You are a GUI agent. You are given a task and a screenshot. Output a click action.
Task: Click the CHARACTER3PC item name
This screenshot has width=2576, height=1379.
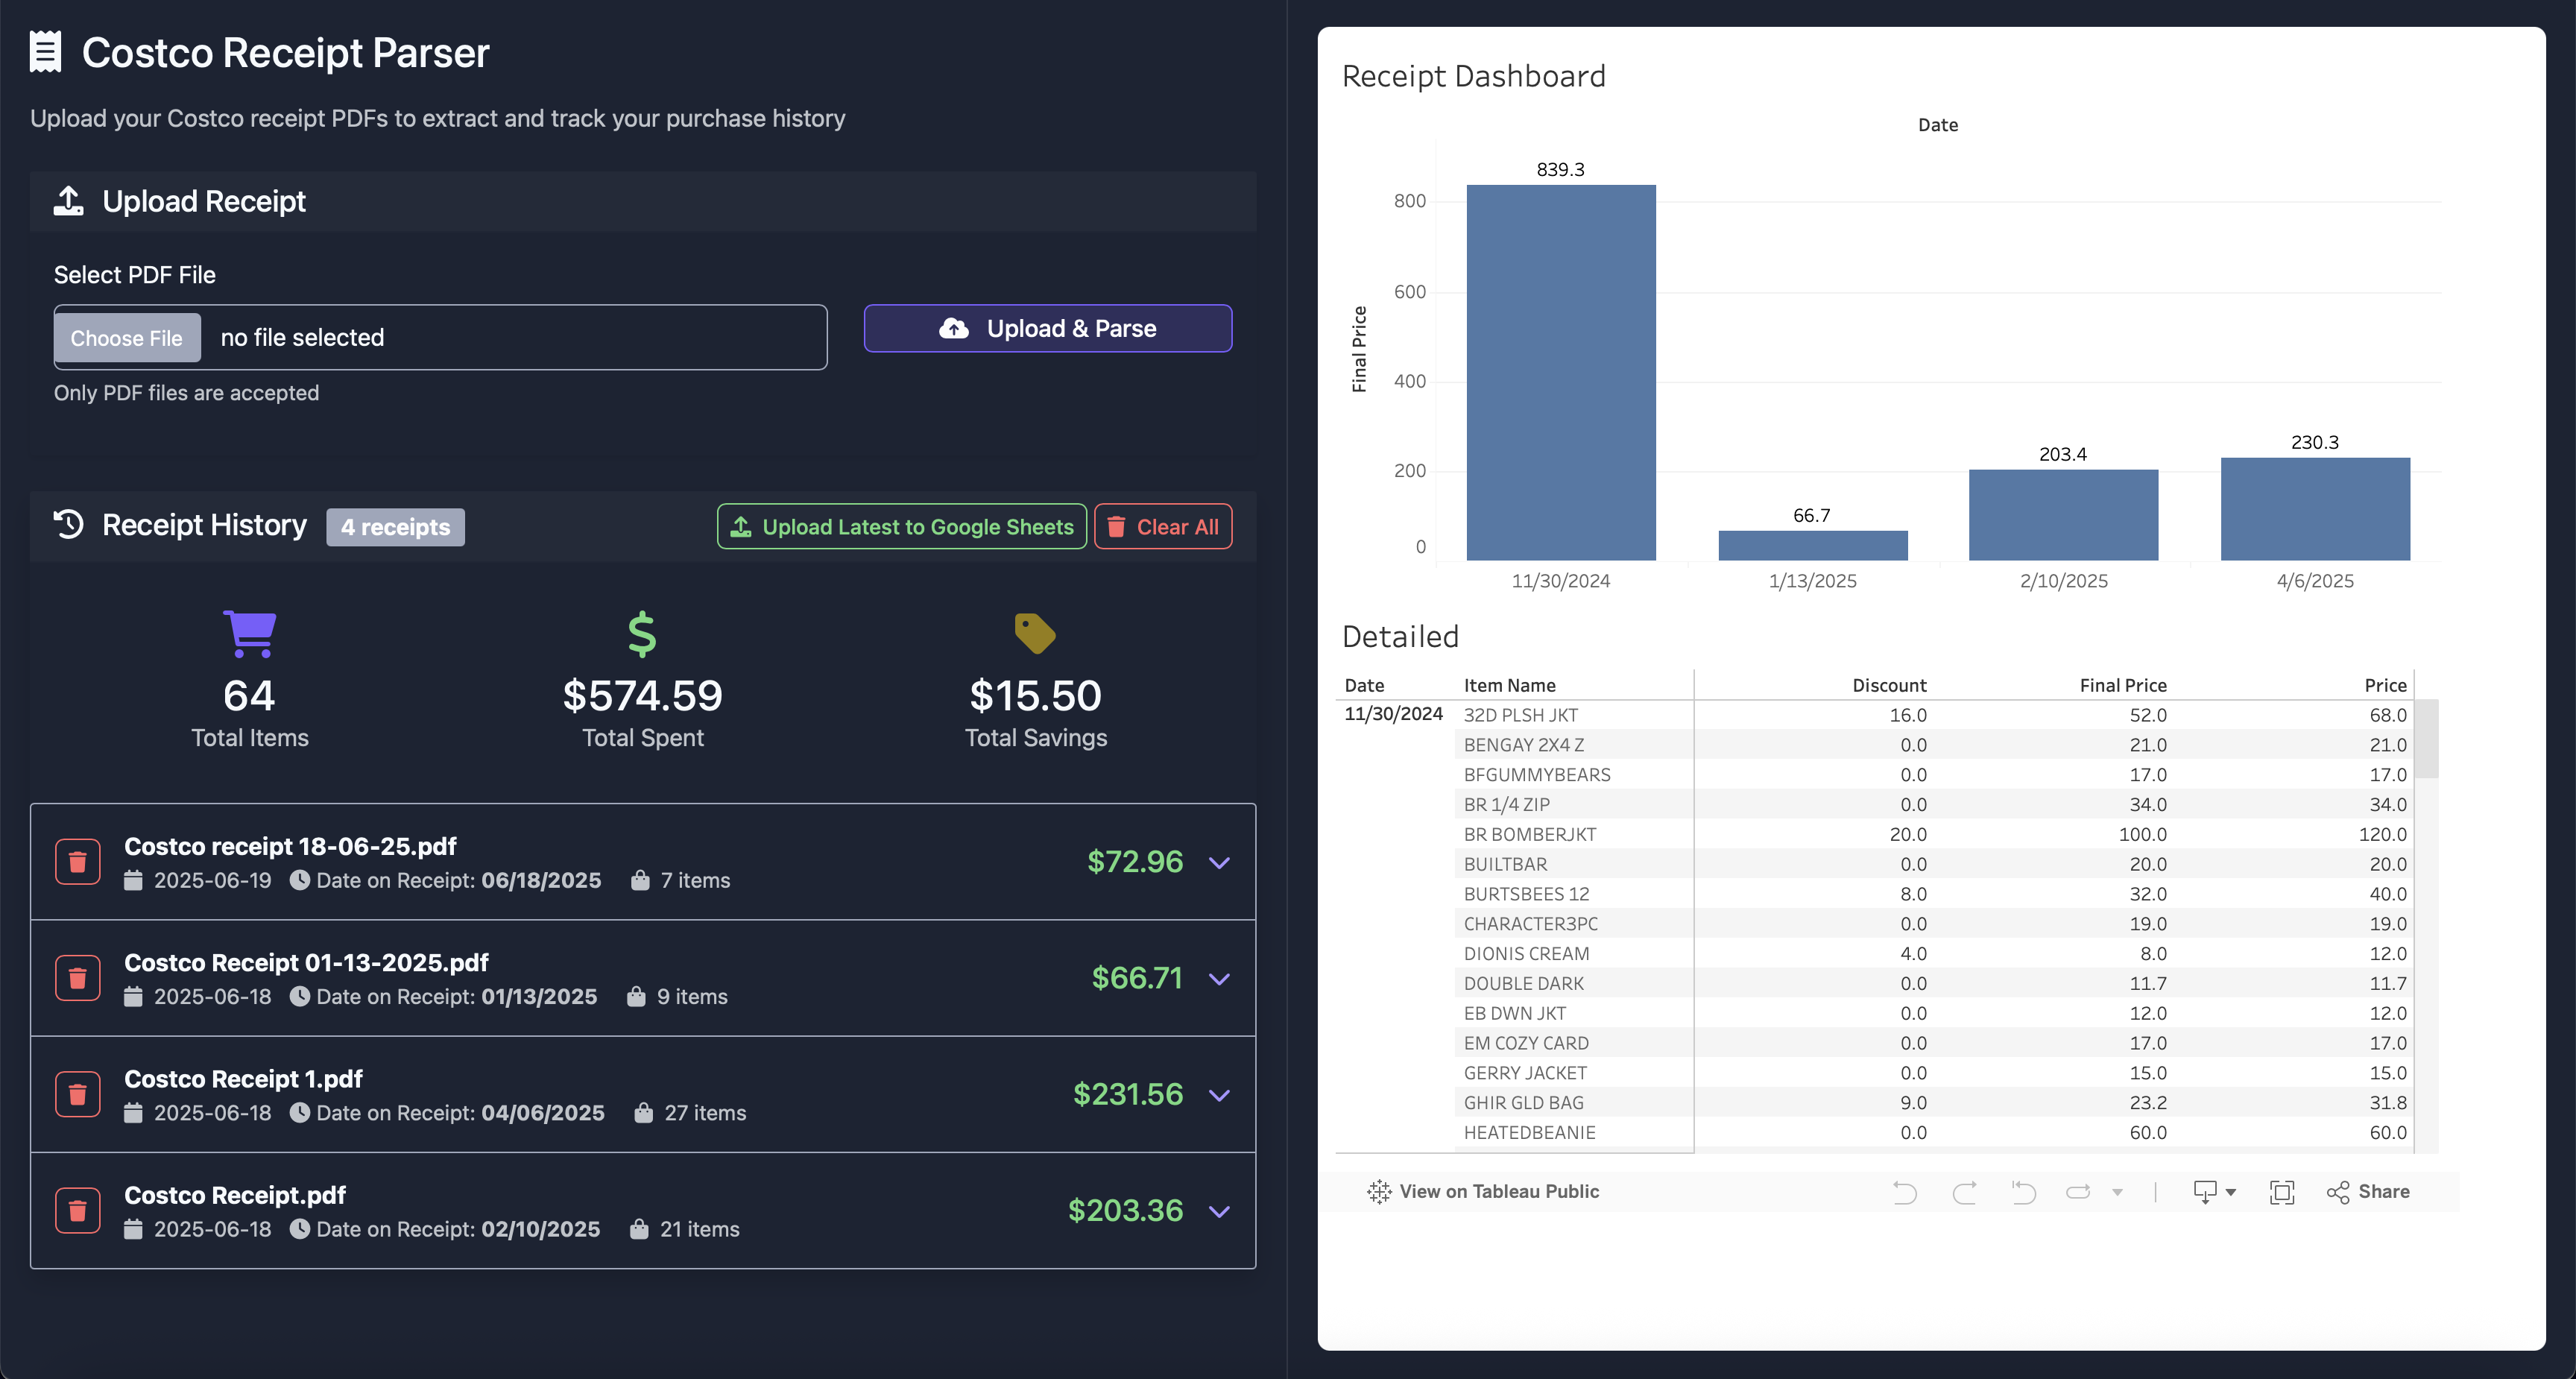point(1530,924)
